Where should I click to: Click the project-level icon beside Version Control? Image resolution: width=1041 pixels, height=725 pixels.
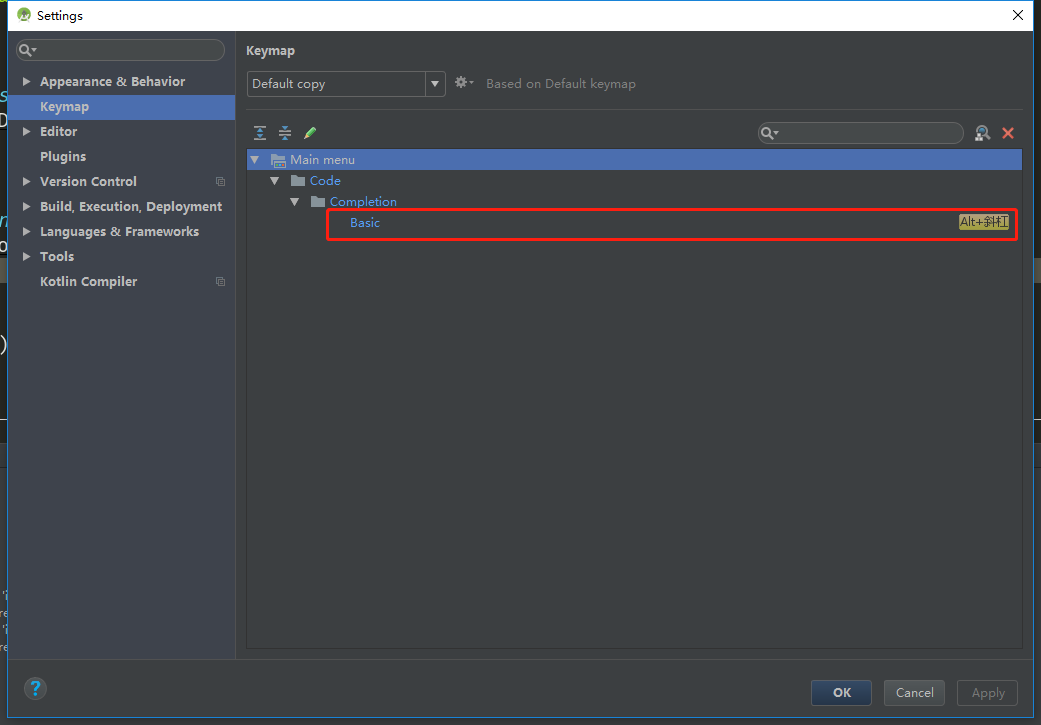[x=220, y=182]
